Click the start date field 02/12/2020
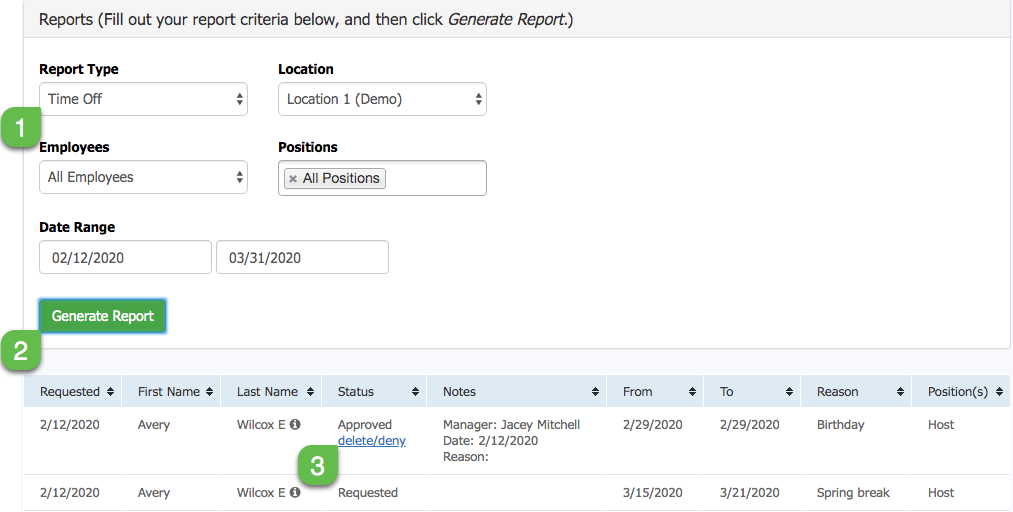The height and width of the screenshot is (512, 1013). pos(125,258)
